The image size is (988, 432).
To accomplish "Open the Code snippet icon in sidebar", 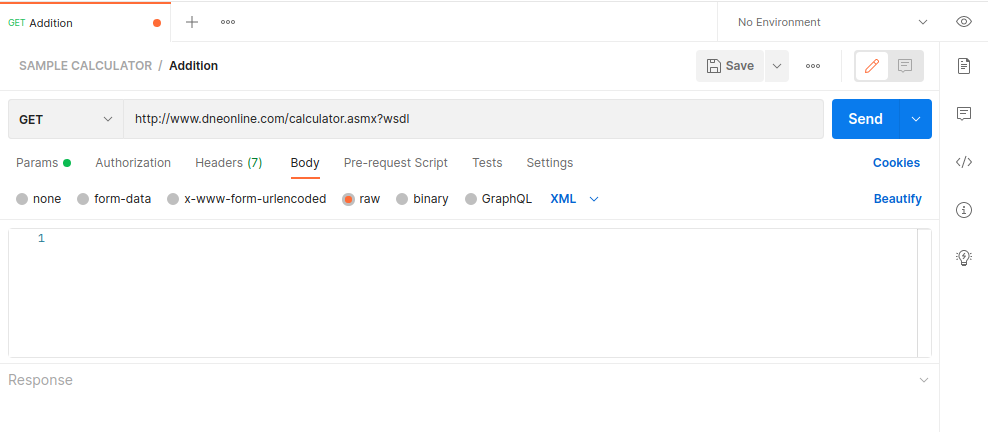I will pos(963,162).
